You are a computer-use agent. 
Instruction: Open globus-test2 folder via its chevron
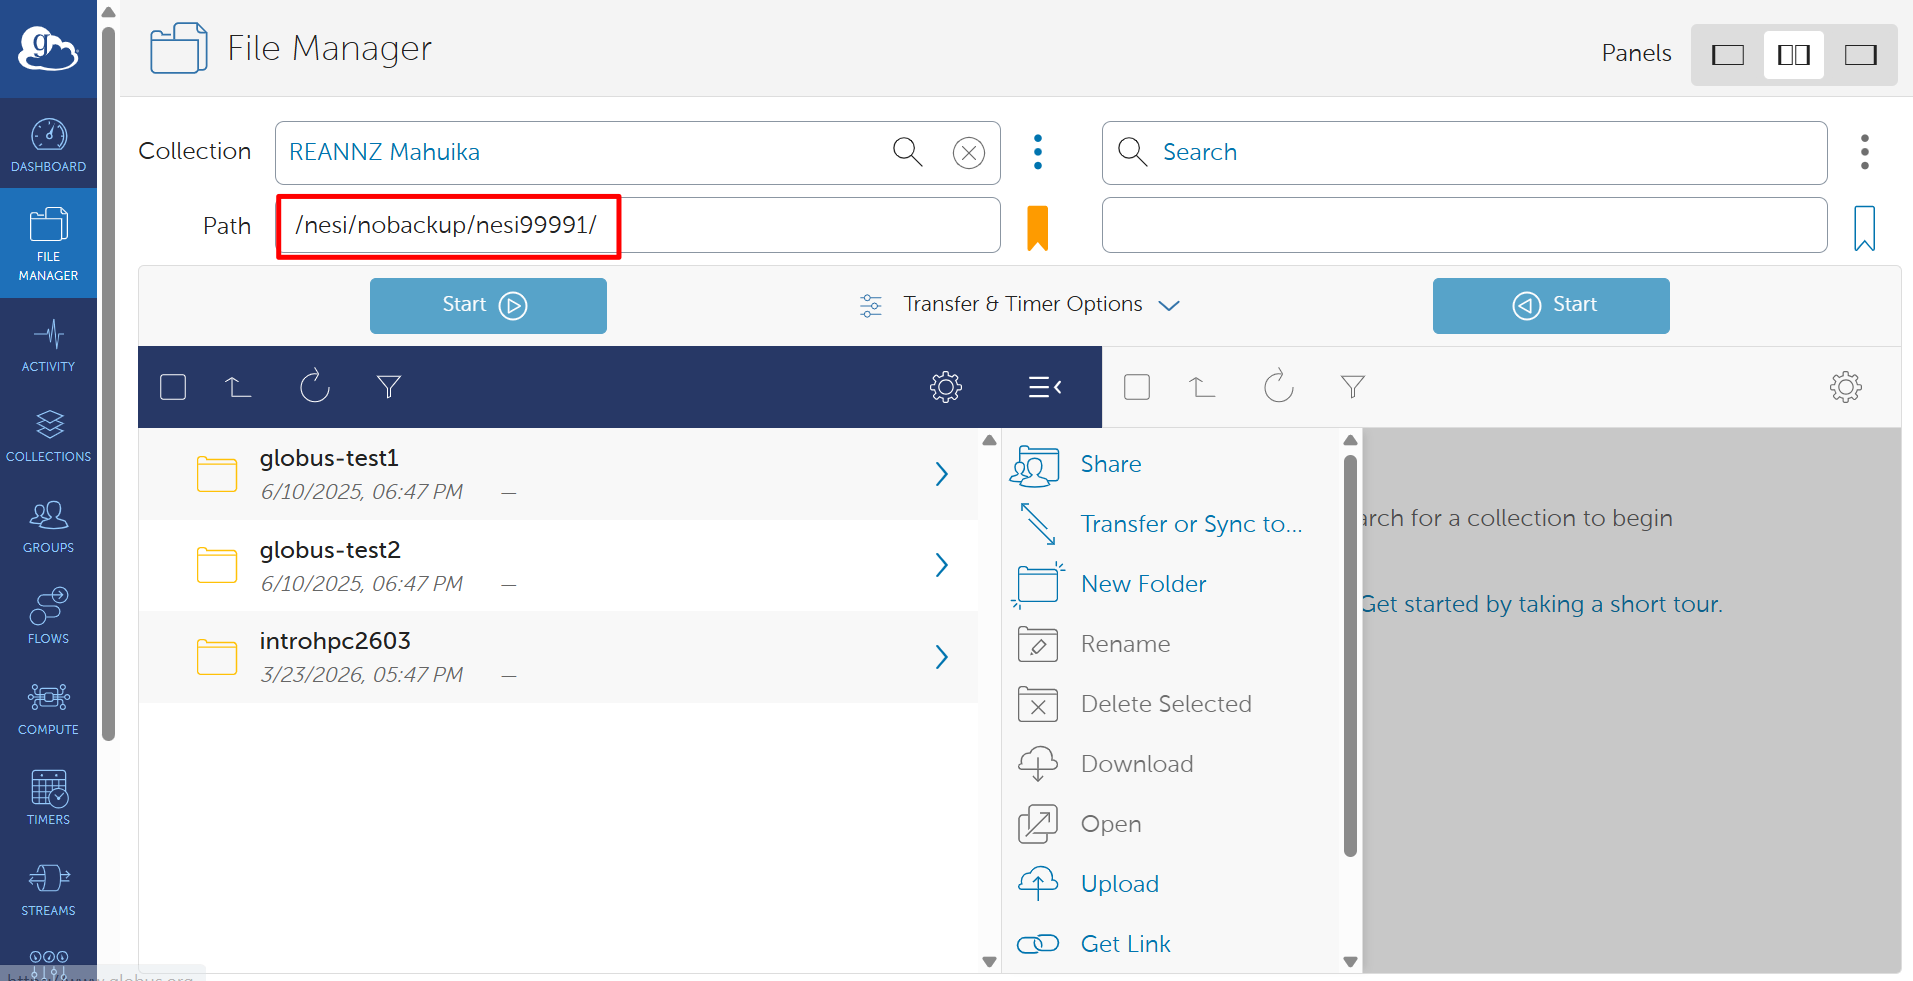941,566
